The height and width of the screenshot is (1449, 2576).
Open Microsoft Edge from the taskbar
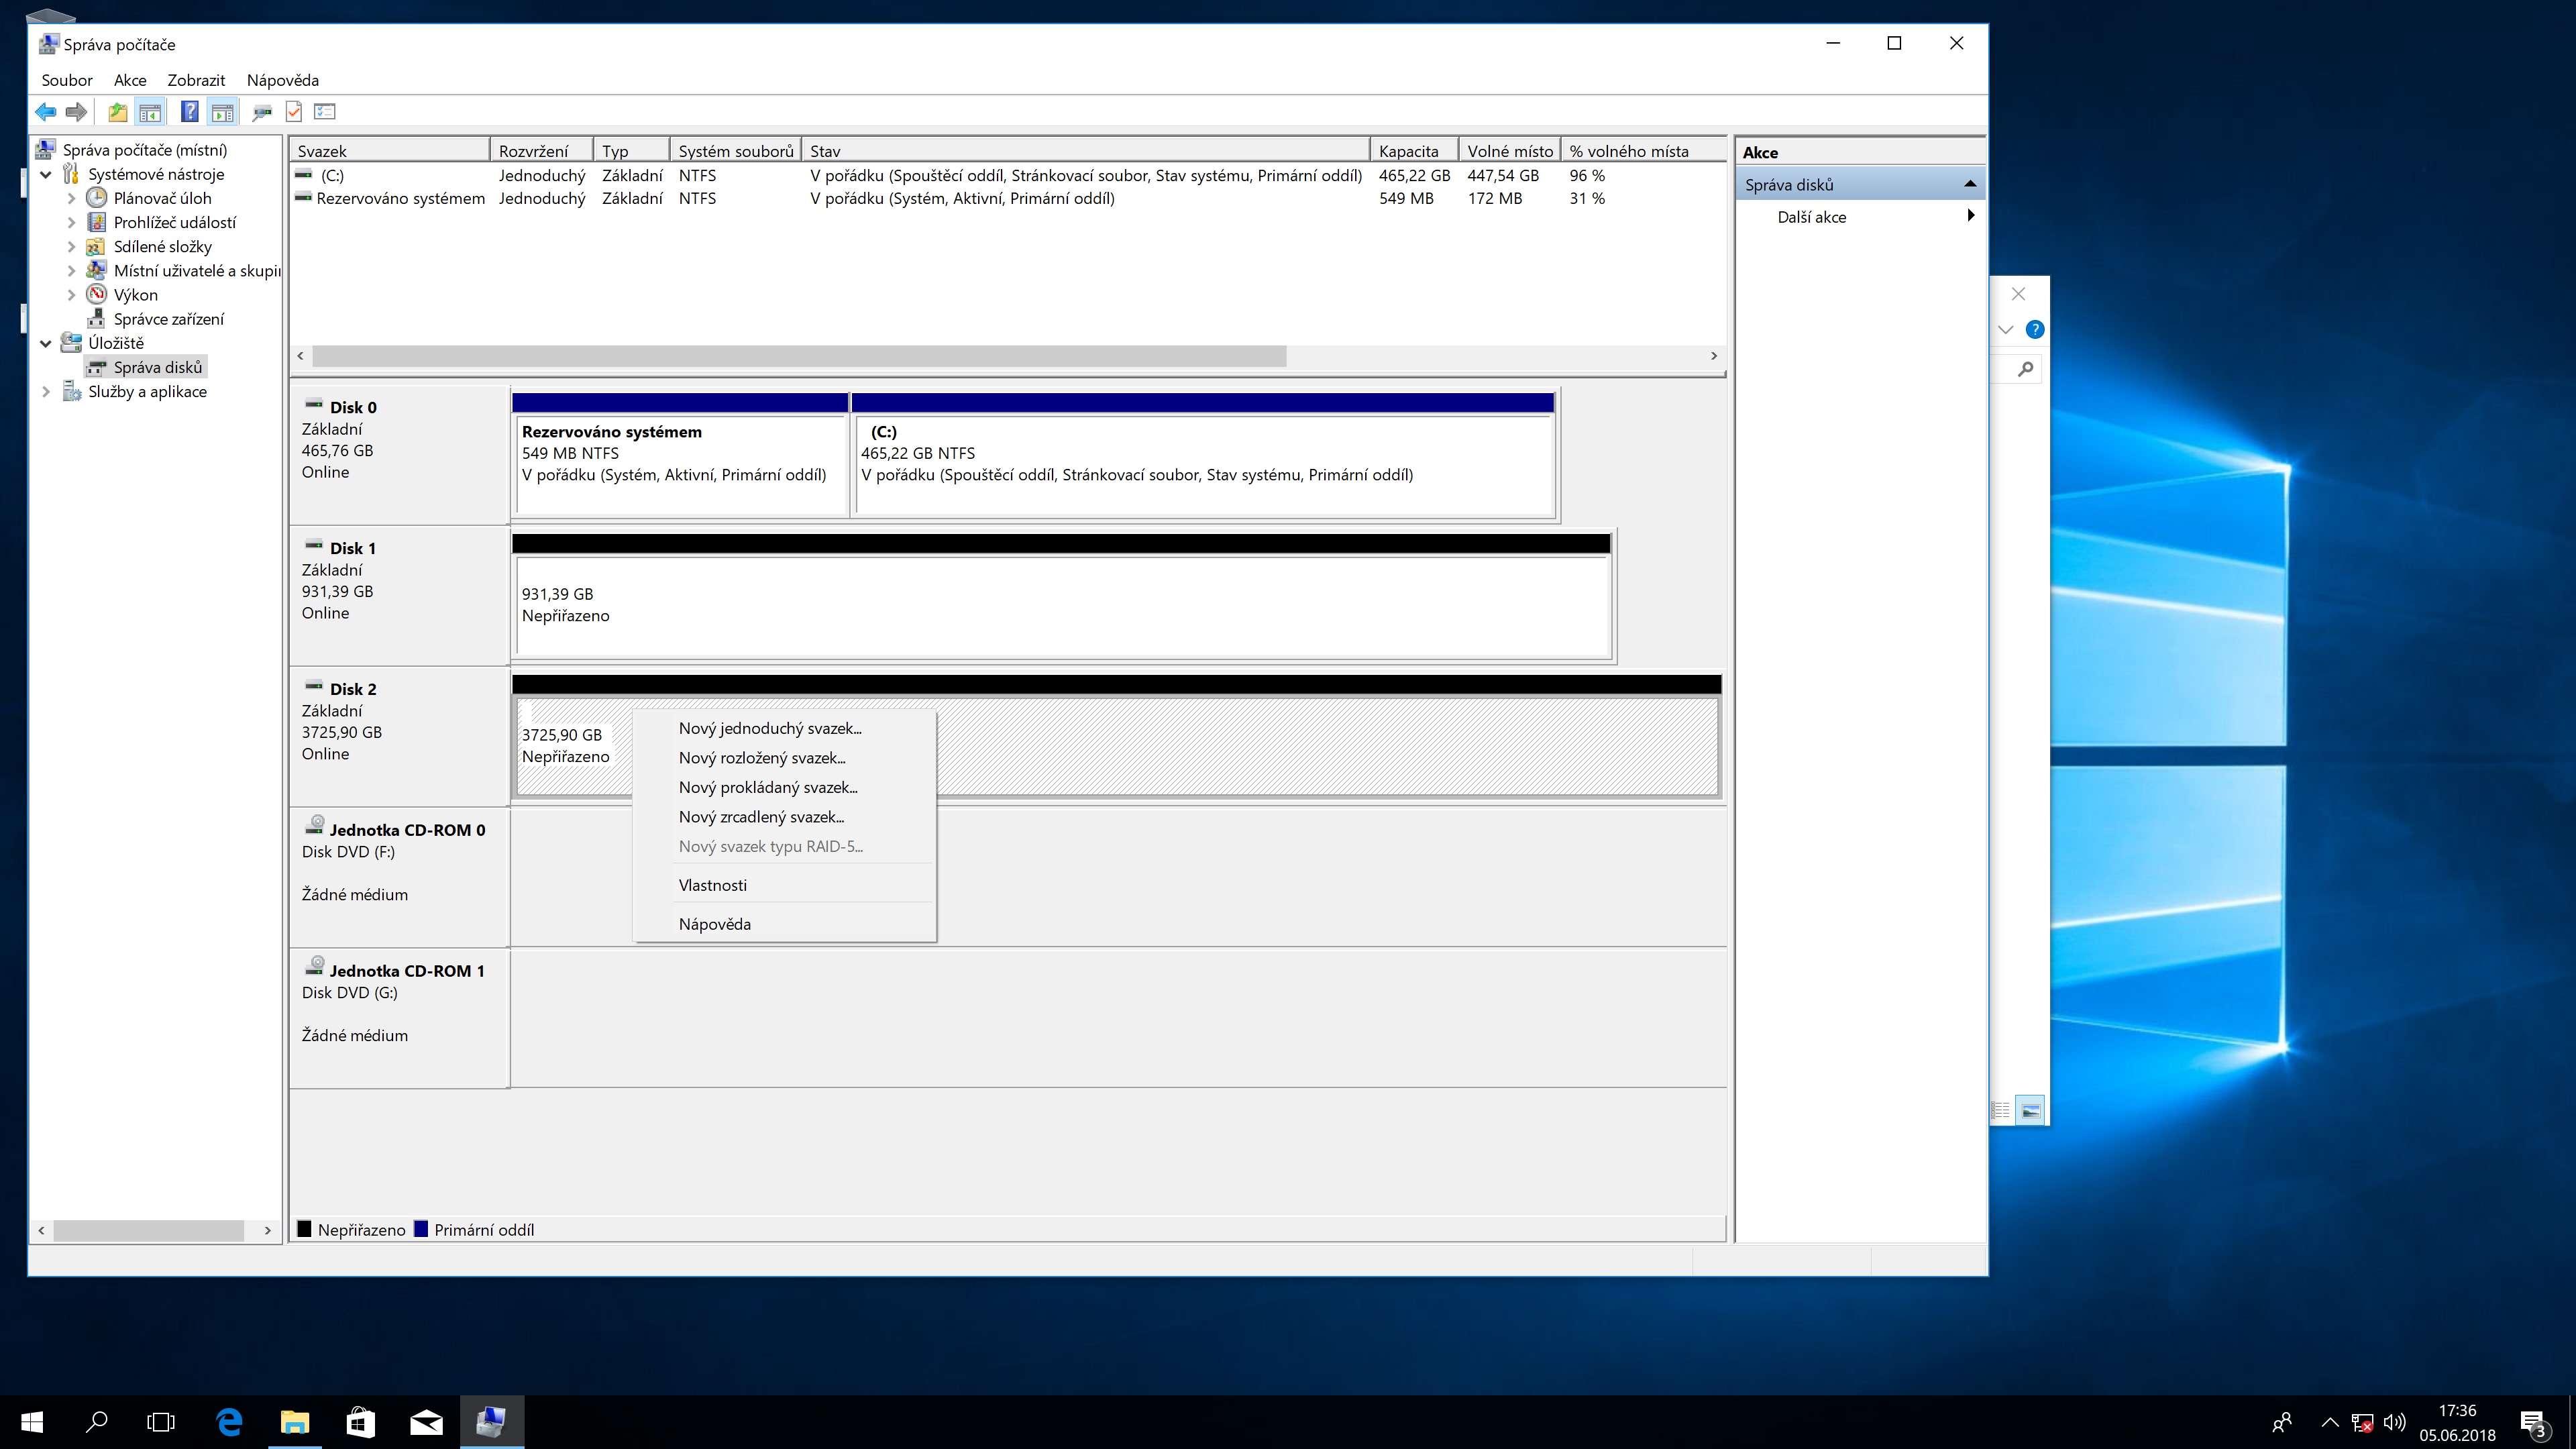229,1421
